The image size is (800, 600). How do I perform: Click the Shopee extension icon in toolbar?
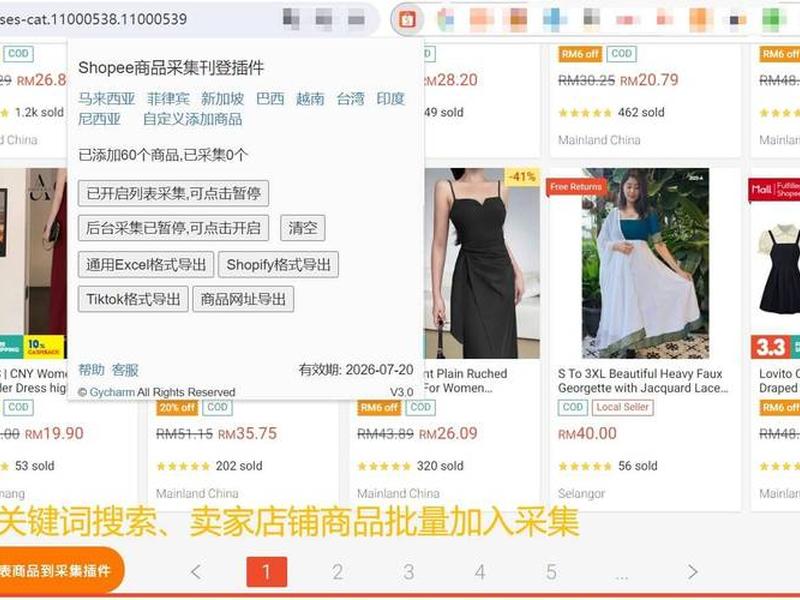point(407,20)
